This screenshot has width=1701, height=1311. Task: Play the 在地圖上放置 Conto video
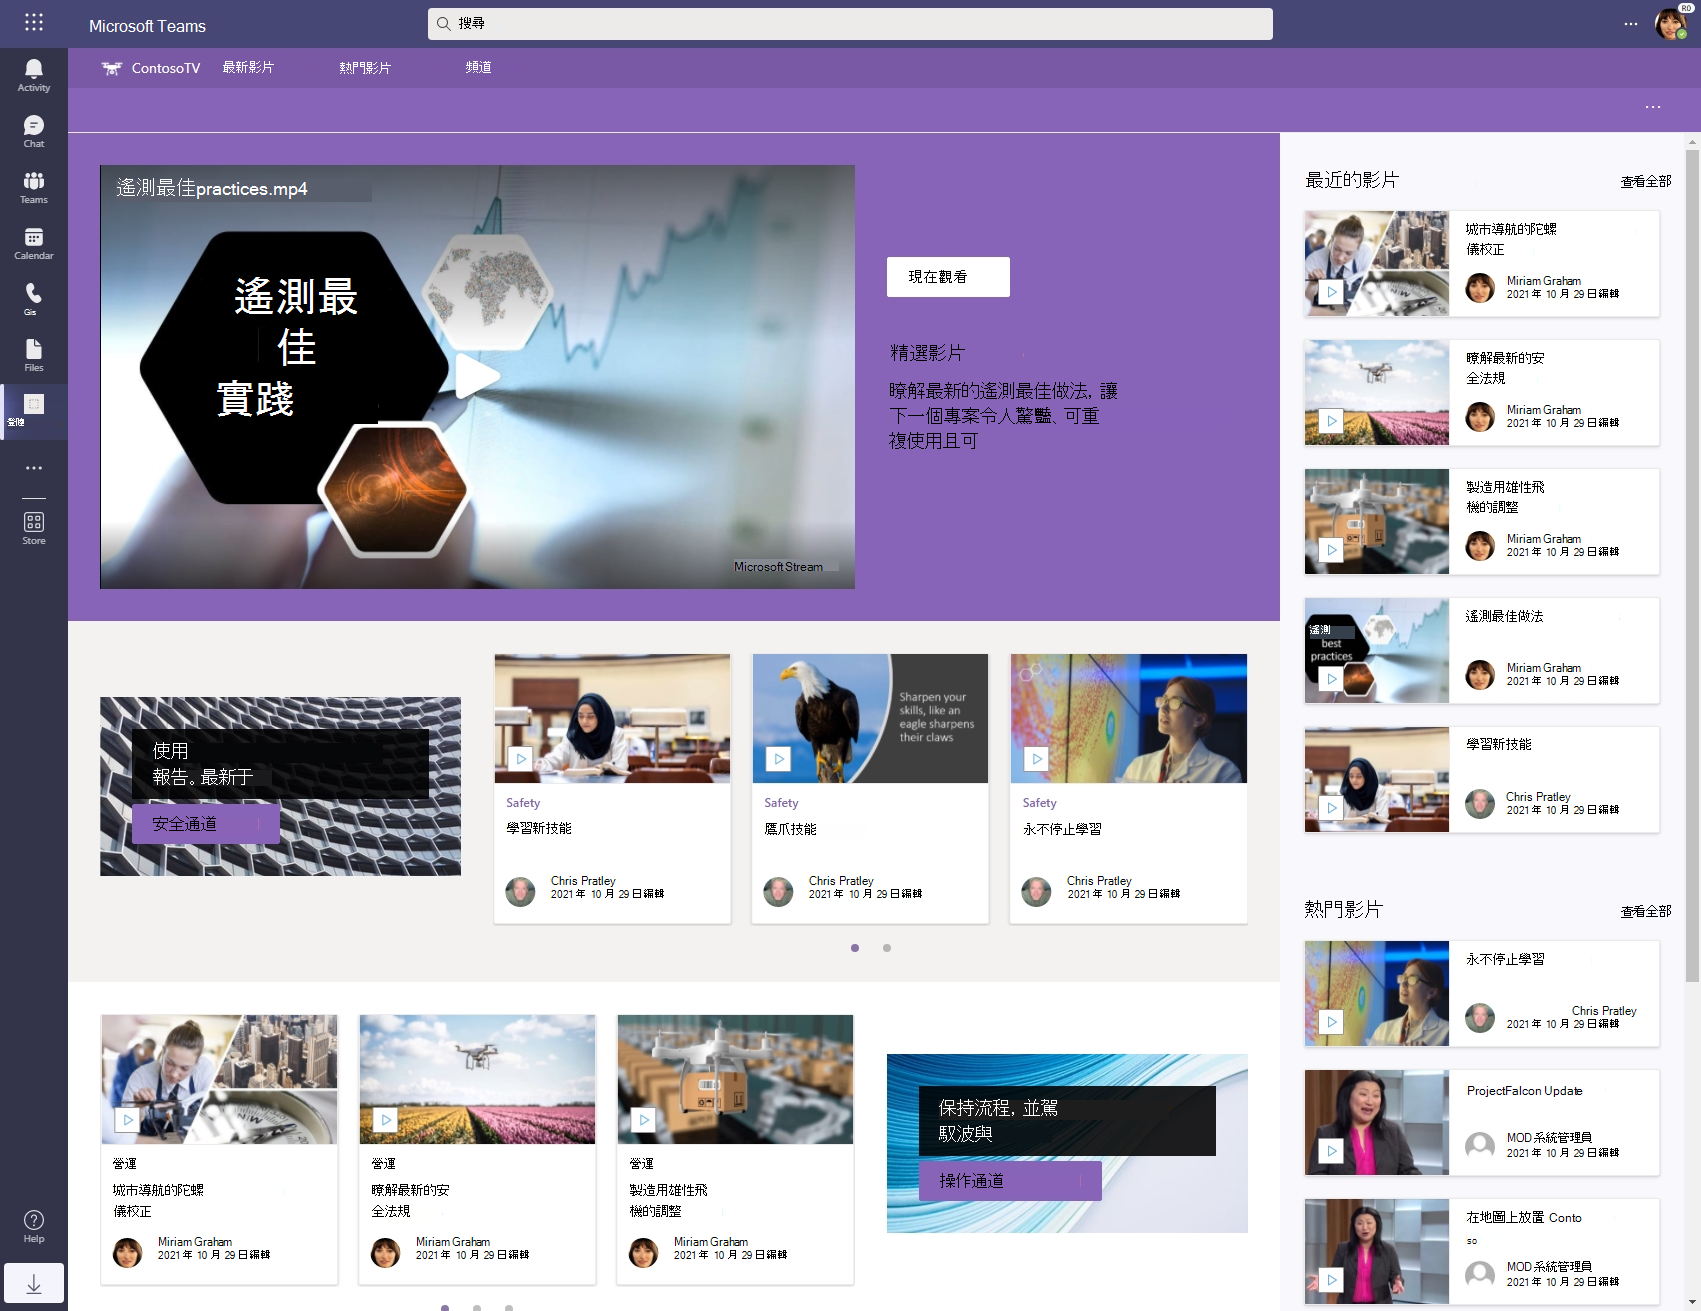pyautogui.click(x=1332, y=1279)
